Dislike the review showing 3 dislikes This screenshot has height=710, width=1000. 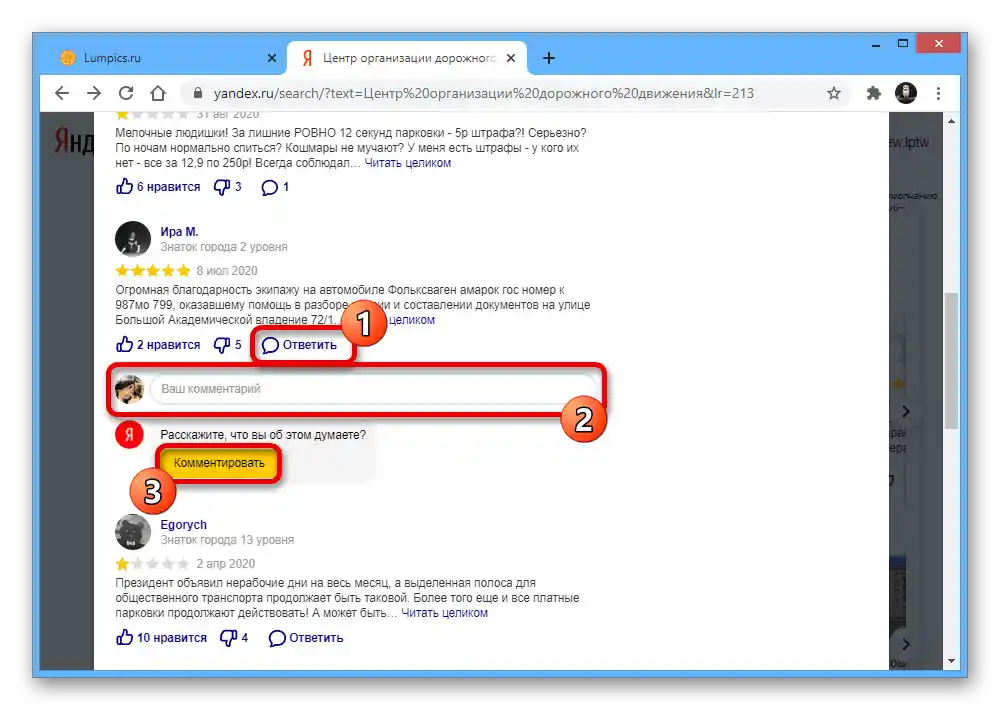click(228, 187)
